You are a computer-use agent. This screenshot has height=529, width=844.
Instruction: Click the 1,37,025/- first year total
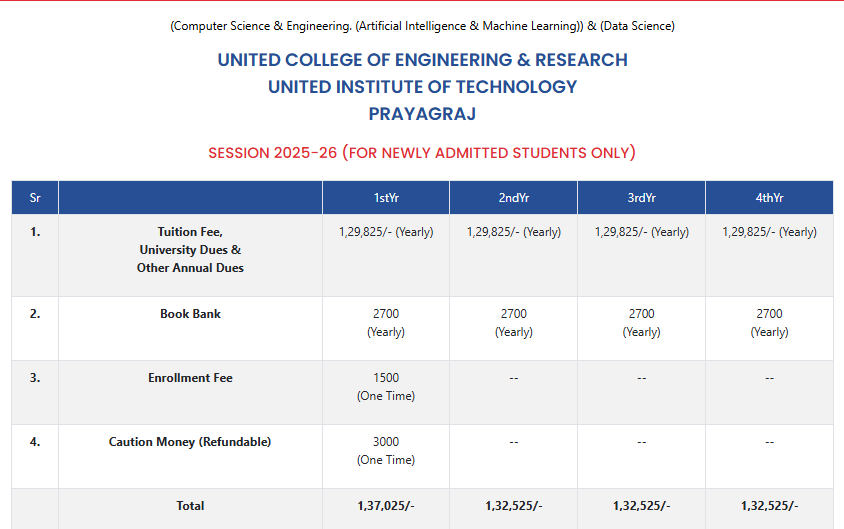click(386, 506)
